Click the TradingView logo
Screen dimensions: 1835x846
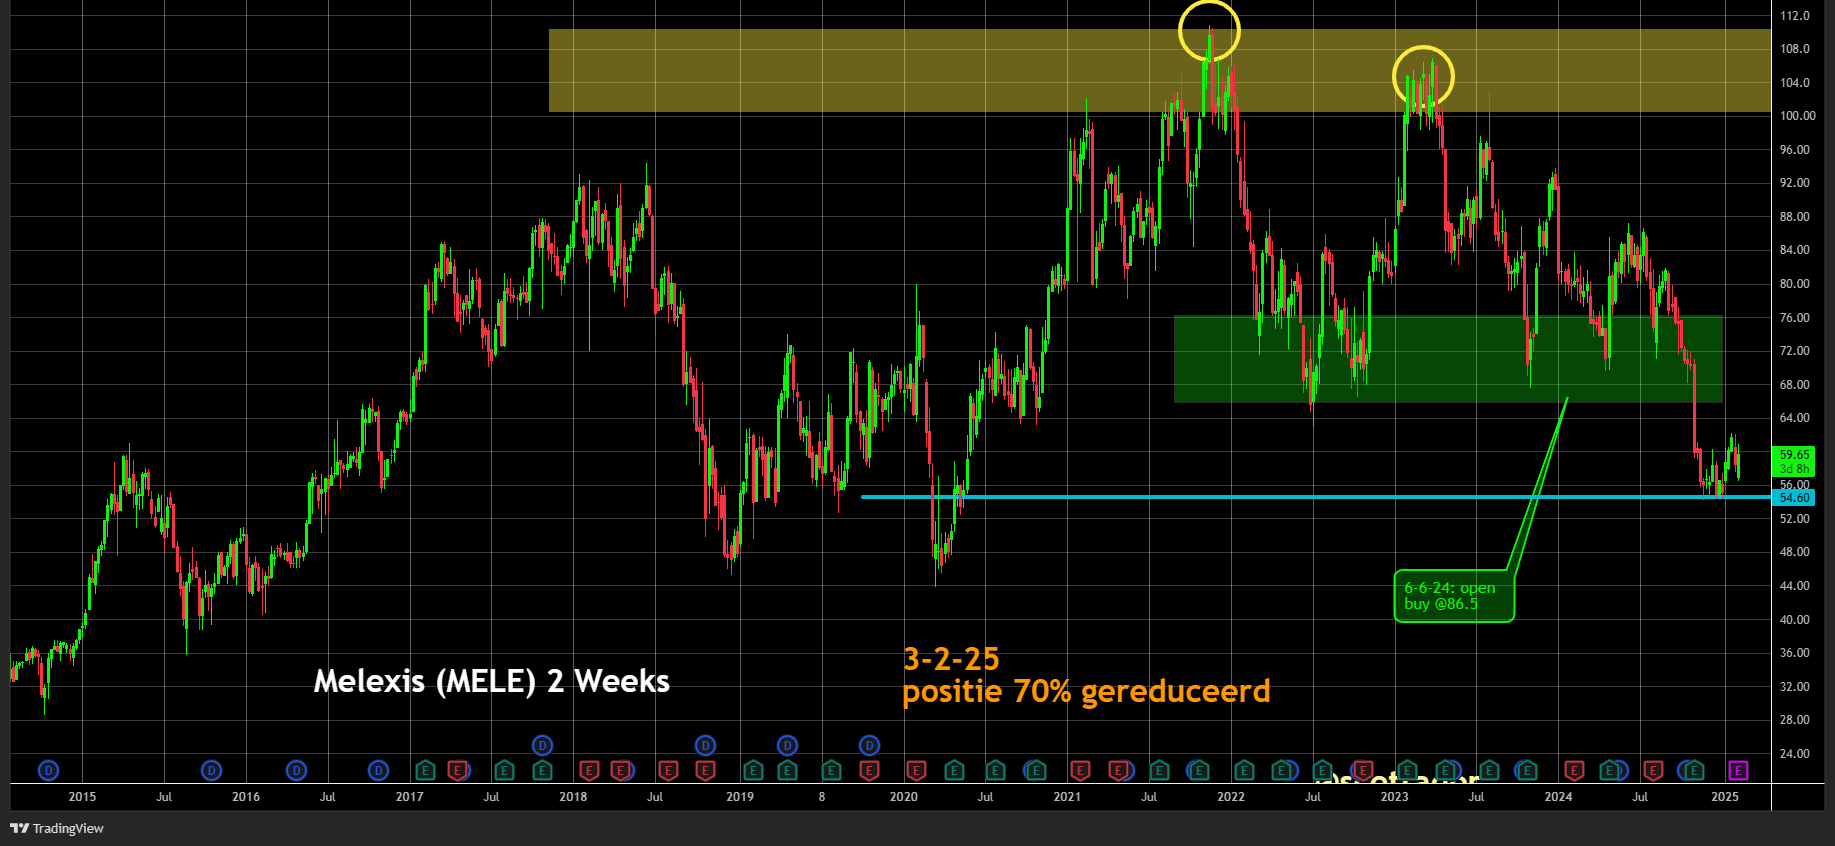[57, 828]
